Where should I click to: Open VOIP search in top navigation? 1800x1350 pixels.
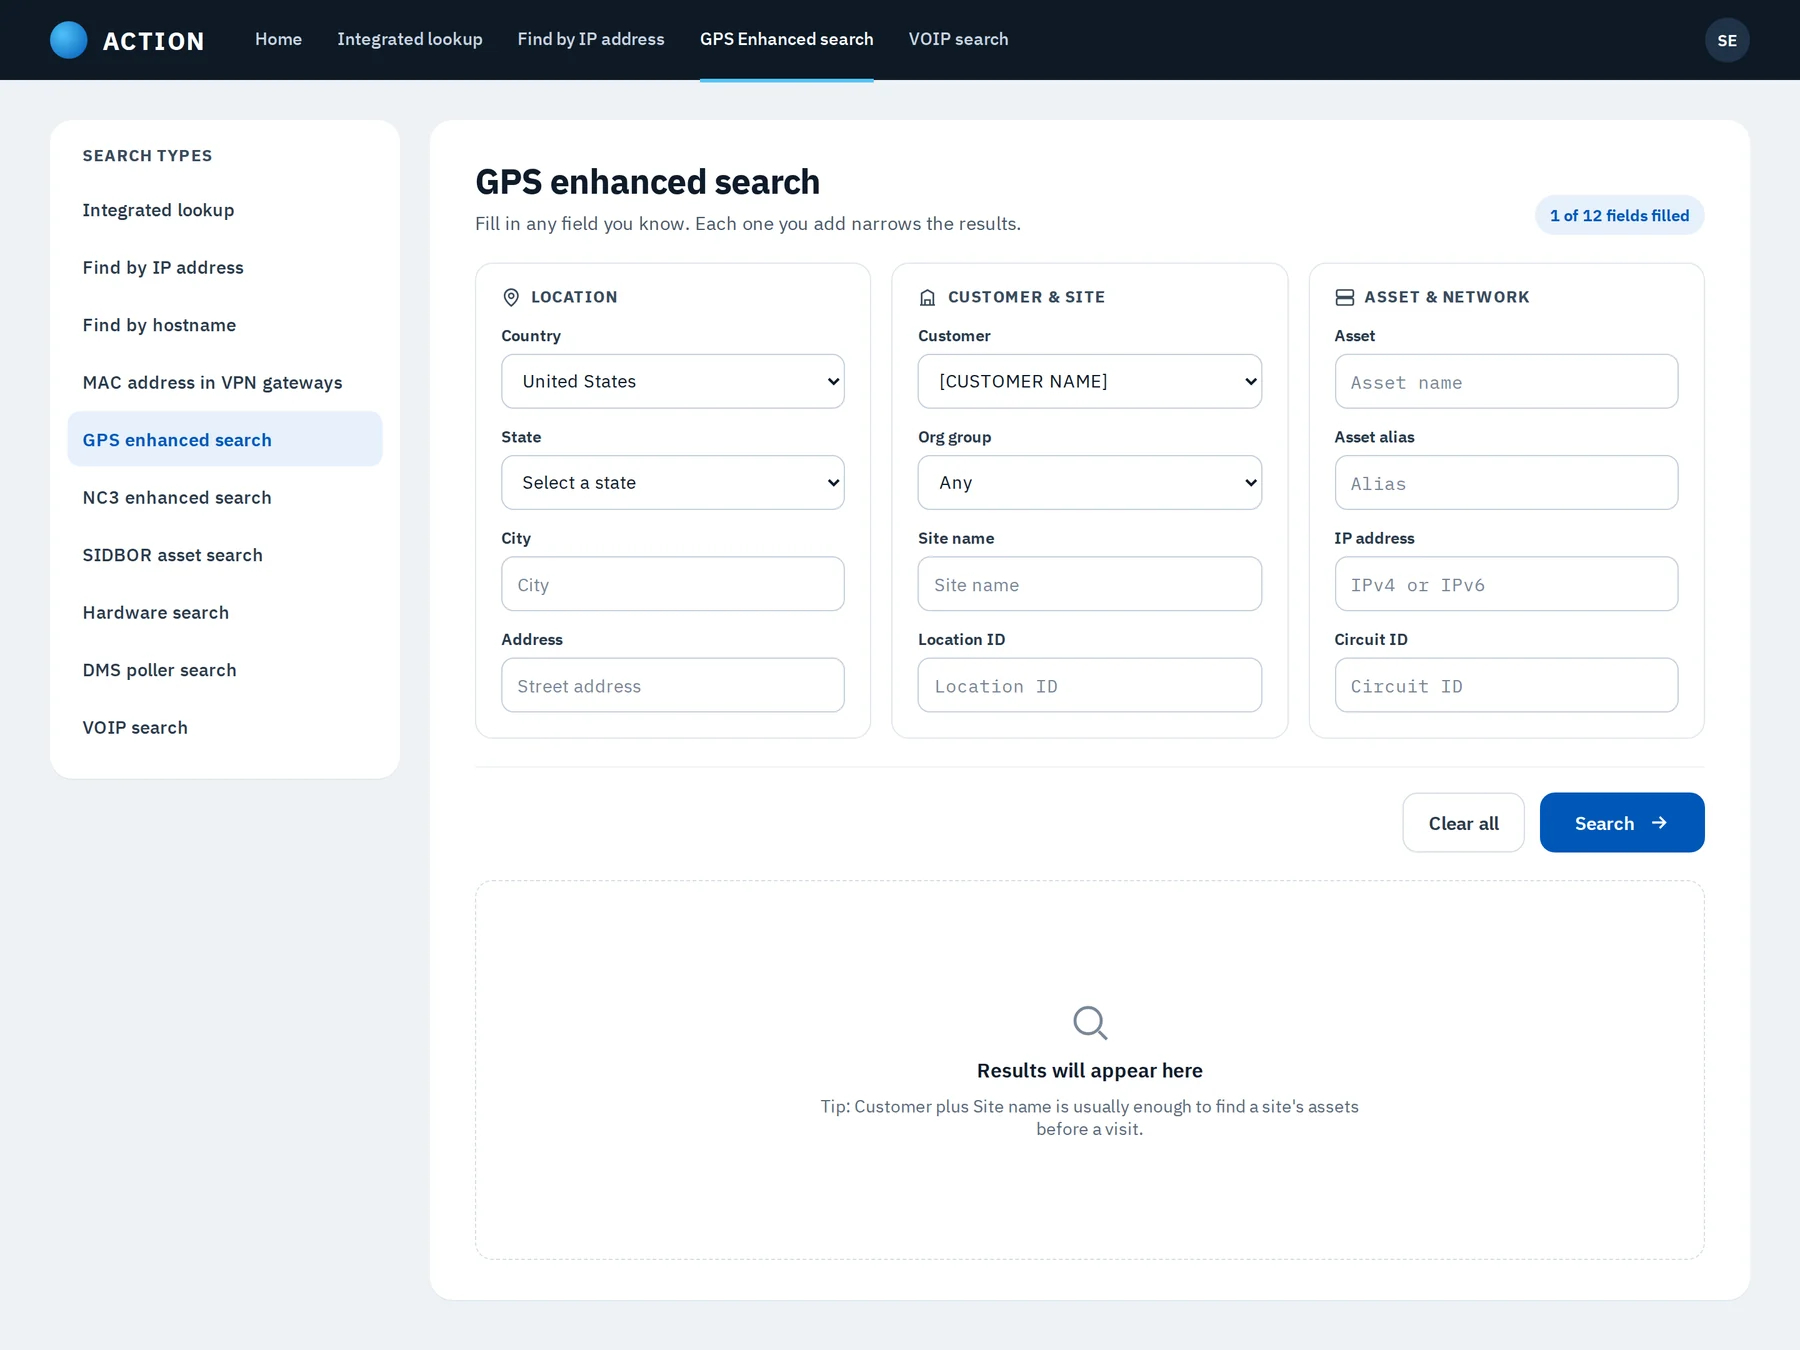coord(958,39)
